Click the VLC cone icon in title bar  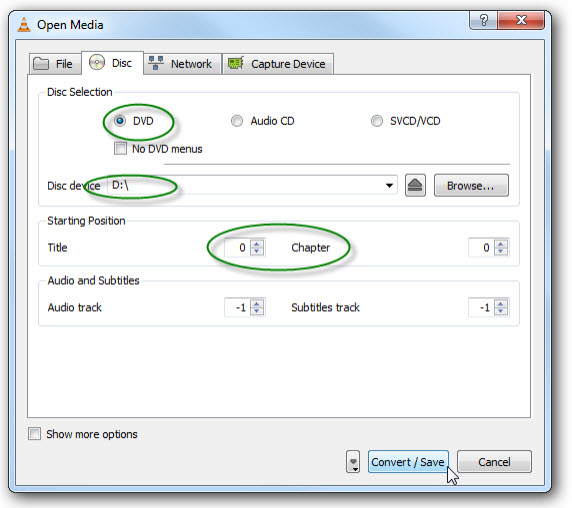(x=24, y=25)
